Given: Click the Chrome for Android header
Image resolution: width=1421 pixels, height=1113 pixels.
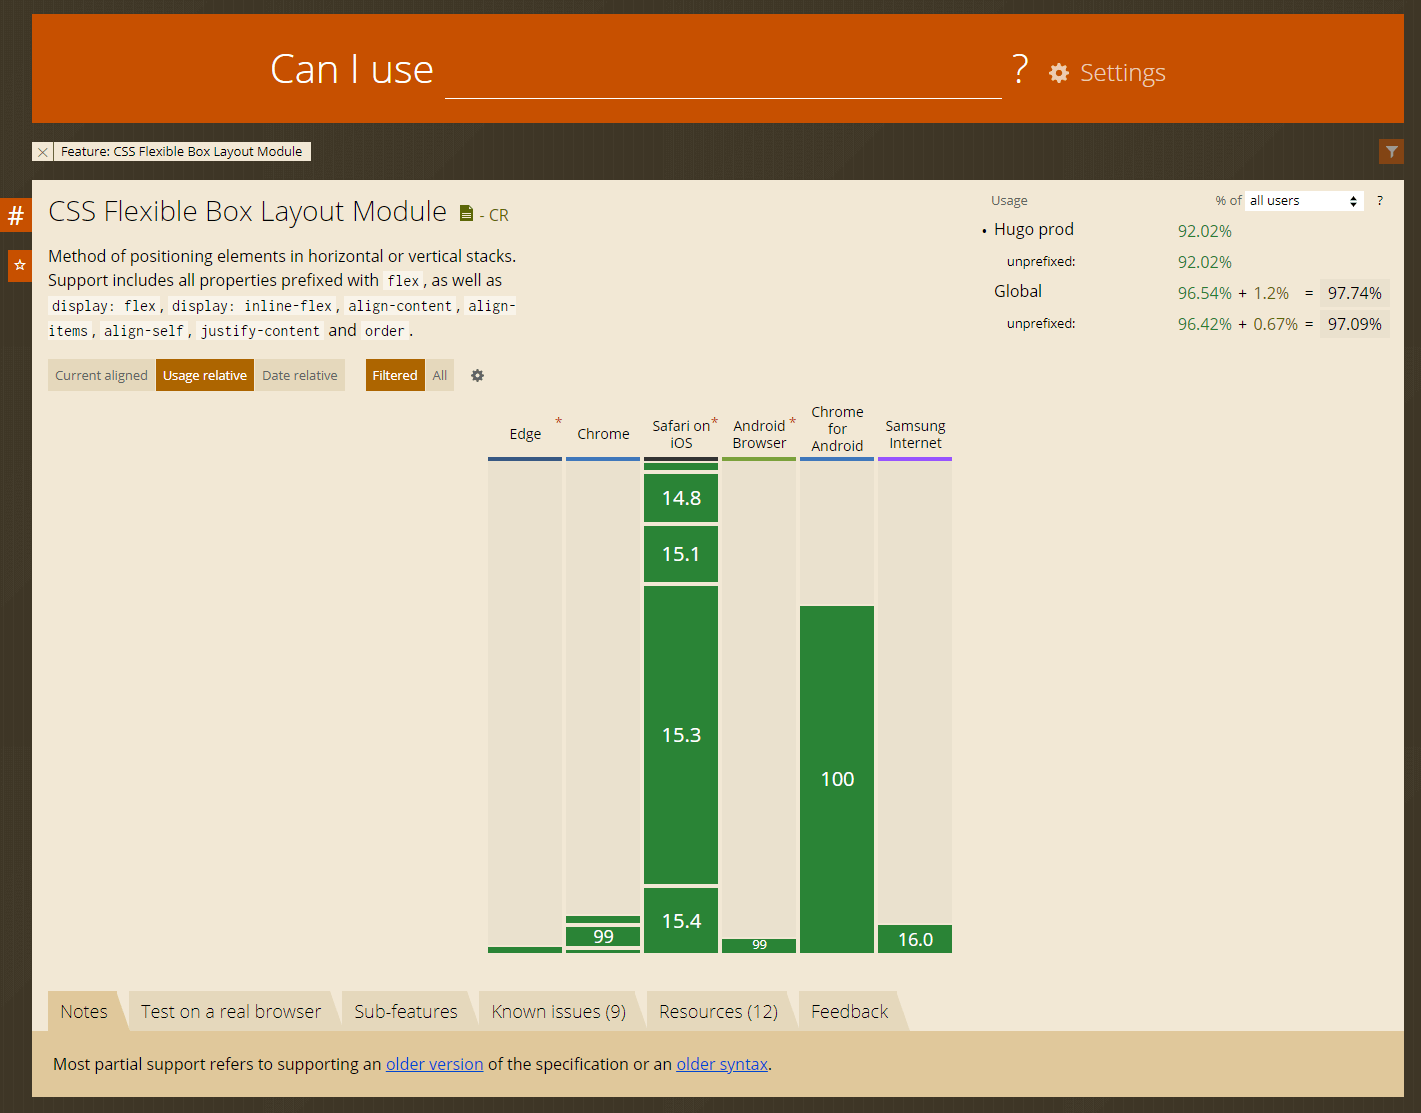Looking at the screenshot, I should tap(837, 429).
